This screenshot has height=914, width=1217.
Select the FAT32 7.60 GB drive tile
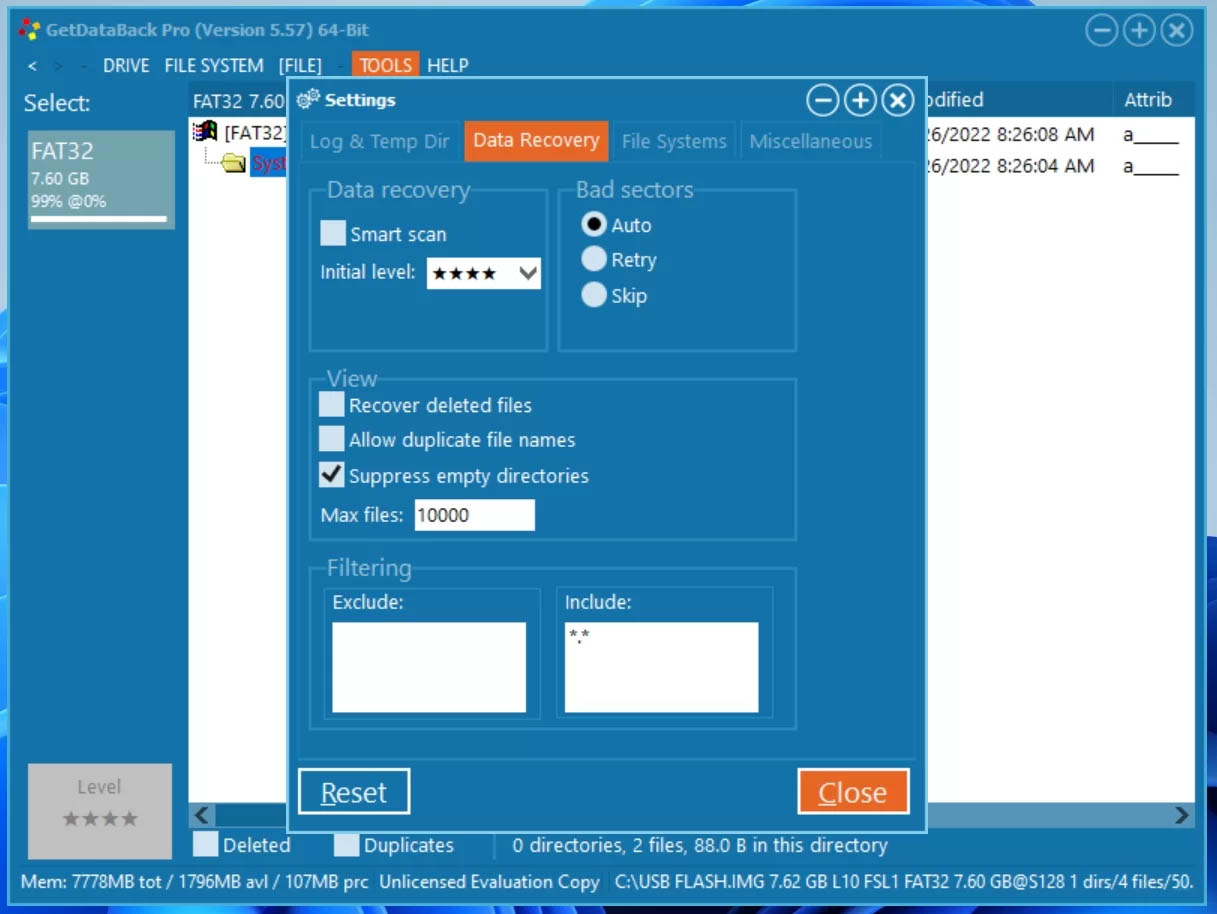pyautogui.click(x=101, y=180)
